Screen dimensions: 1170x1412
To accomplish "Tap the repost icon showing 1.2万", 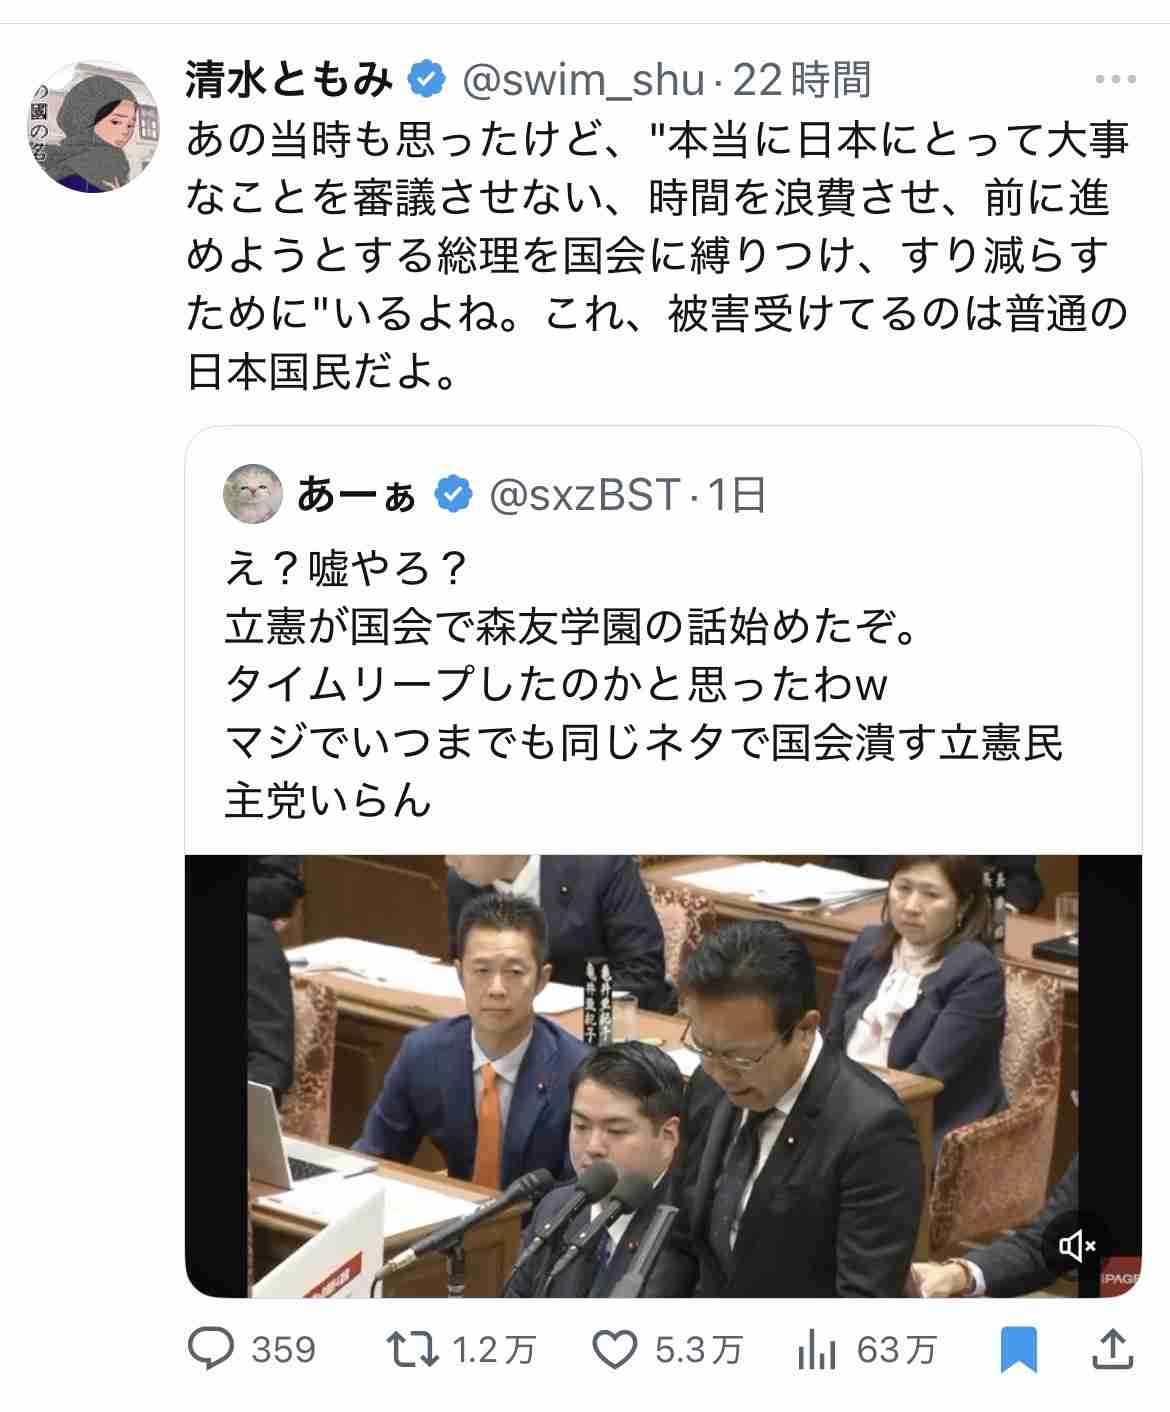I will pos(413,1350).
